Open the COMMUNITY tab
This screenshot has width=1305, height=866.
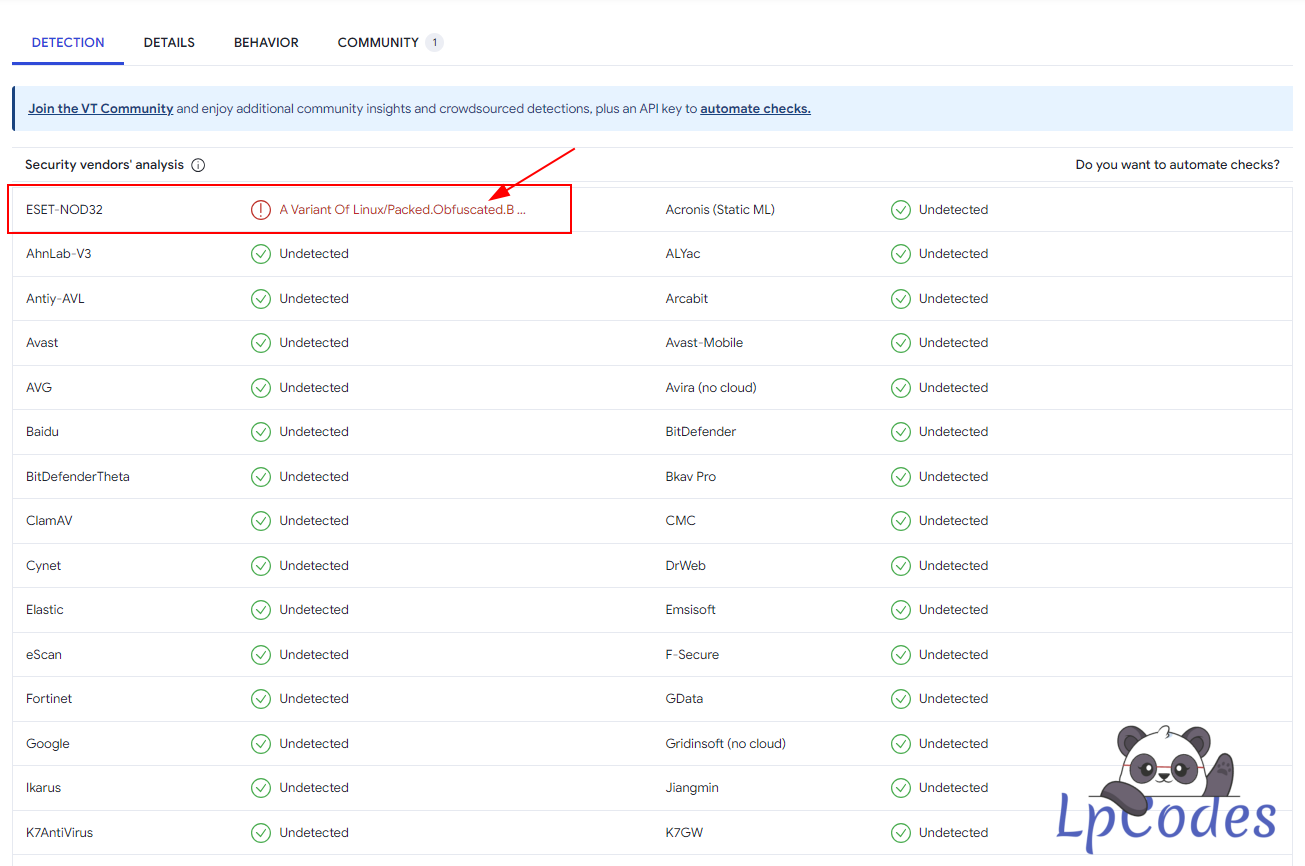378,43
